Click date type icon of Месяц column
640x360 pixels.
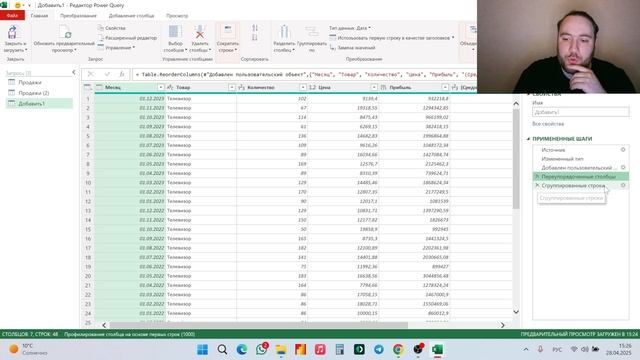[x=99, y=87]
